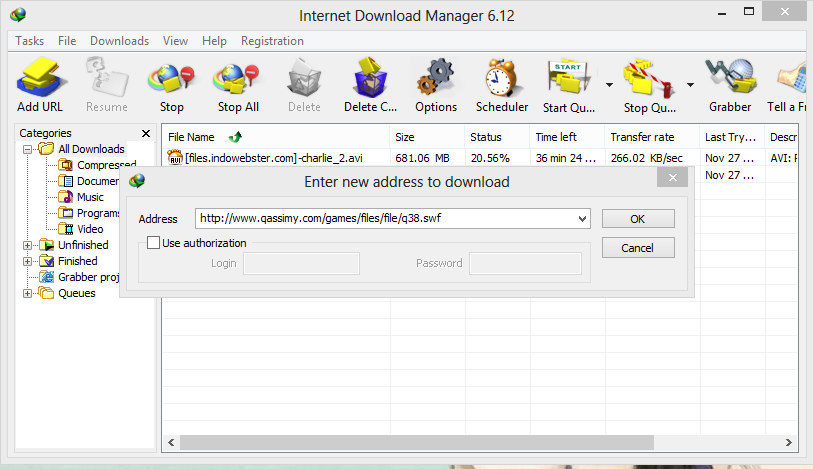This screenshot has height=469, width=813.
Task: Click the Add URL toolbar icon
Action: [x=40, y=78]
